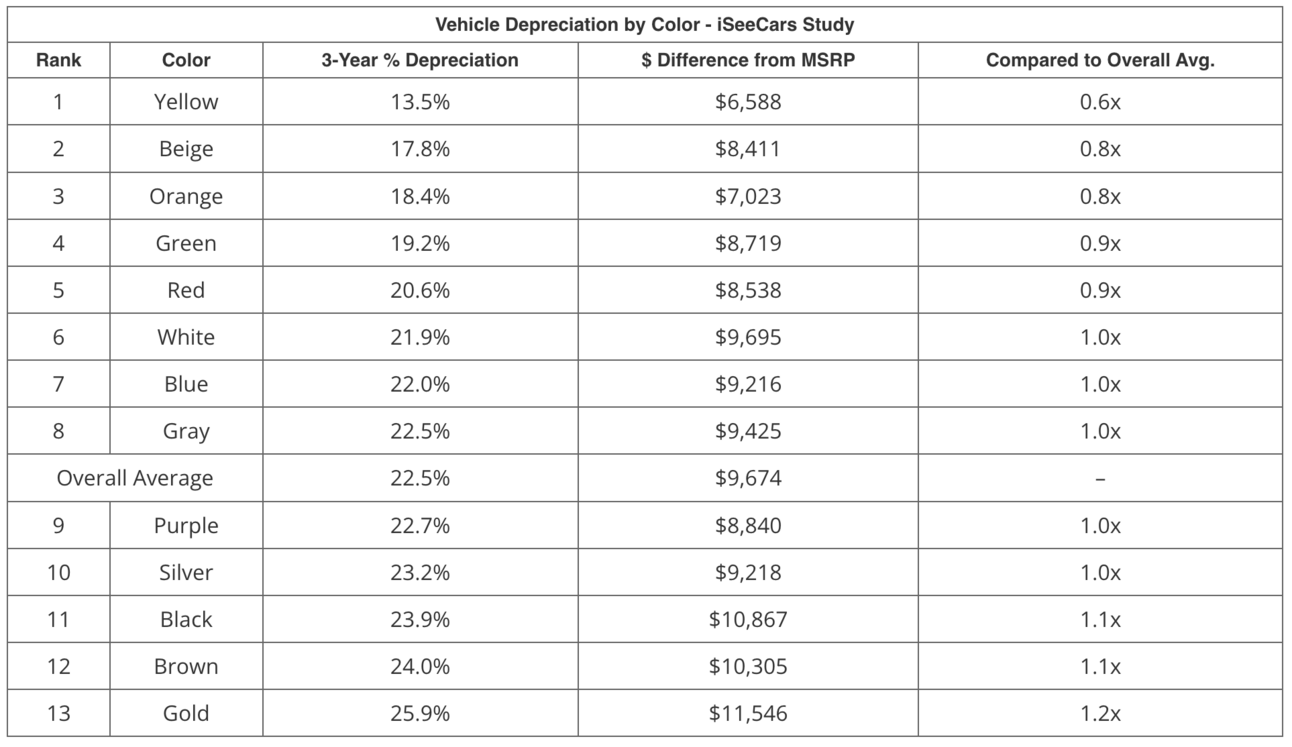1292x747 pixels.
Task: Select White's 21.9% depreciation cell
Action: click(420, 337)
